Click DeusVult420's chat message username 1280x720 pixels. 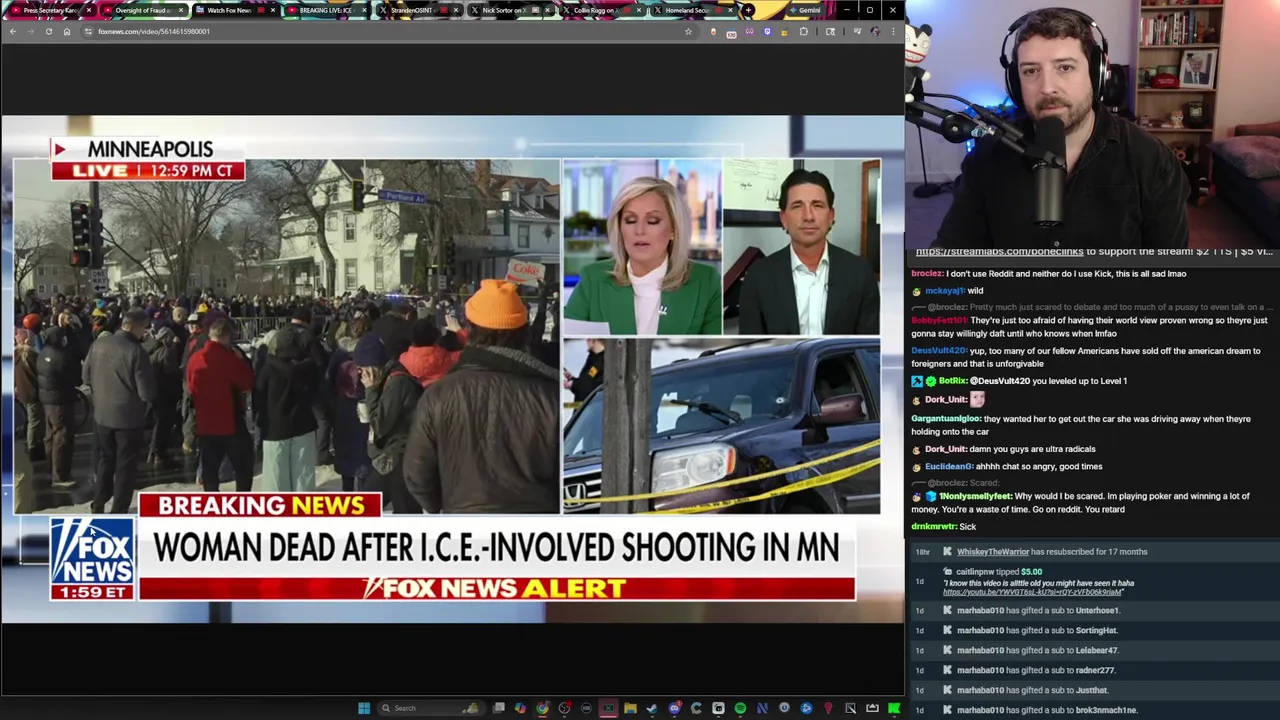[x=939, y=351]
